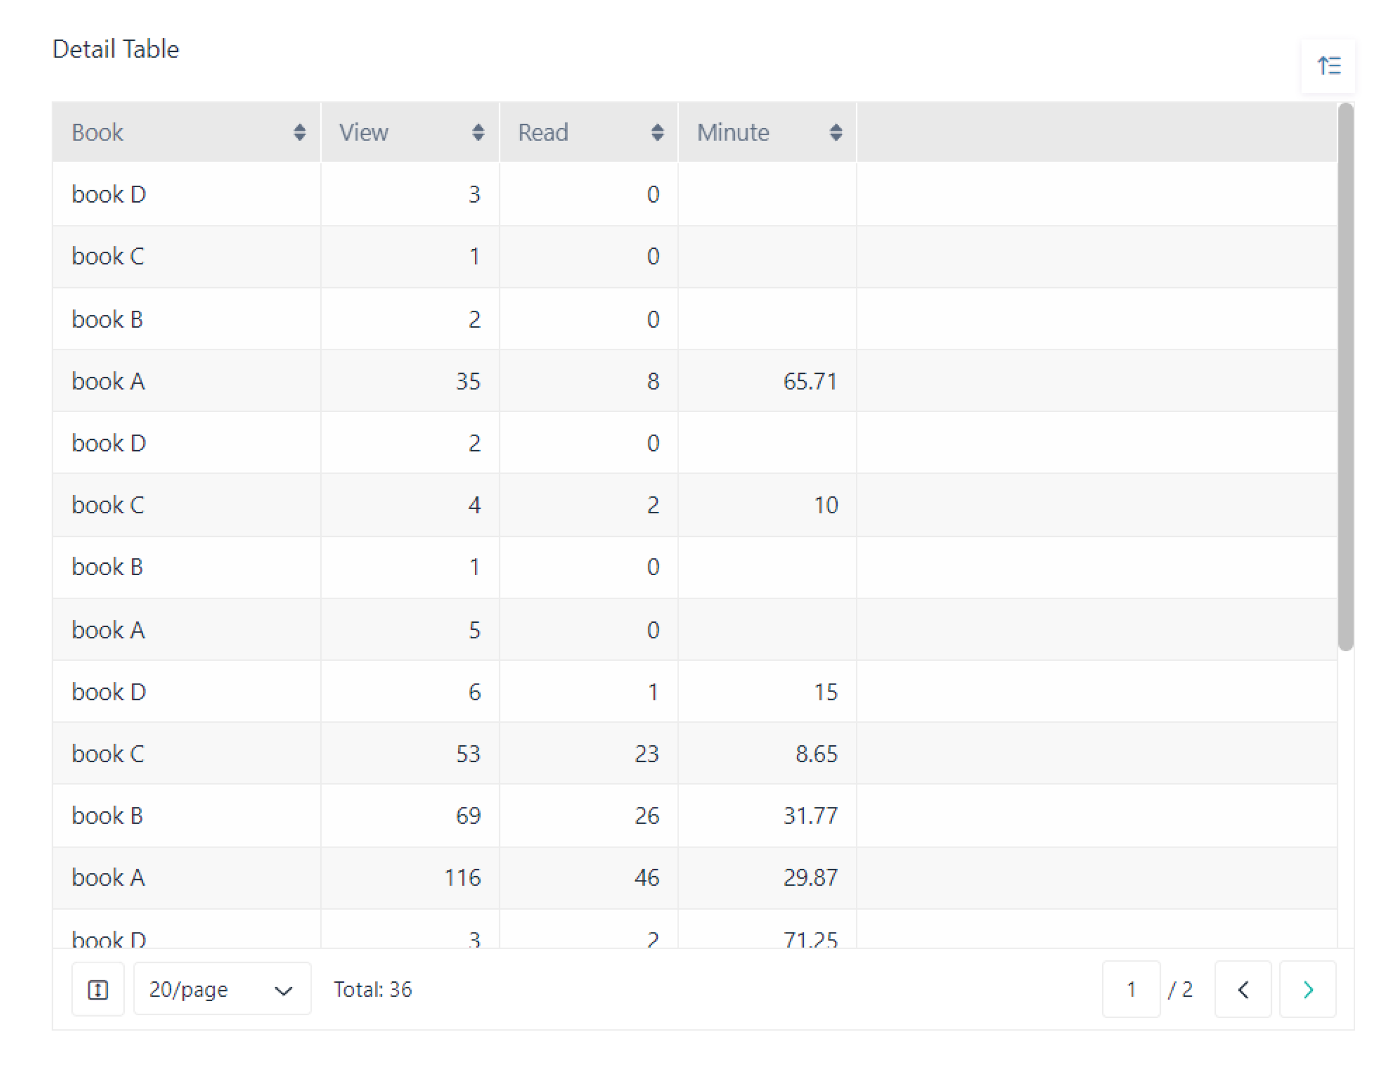This screenshot has width=1396, height=1080.
Task: Open the 20/page page-size dropdown
Action: [x=221, y=989]
